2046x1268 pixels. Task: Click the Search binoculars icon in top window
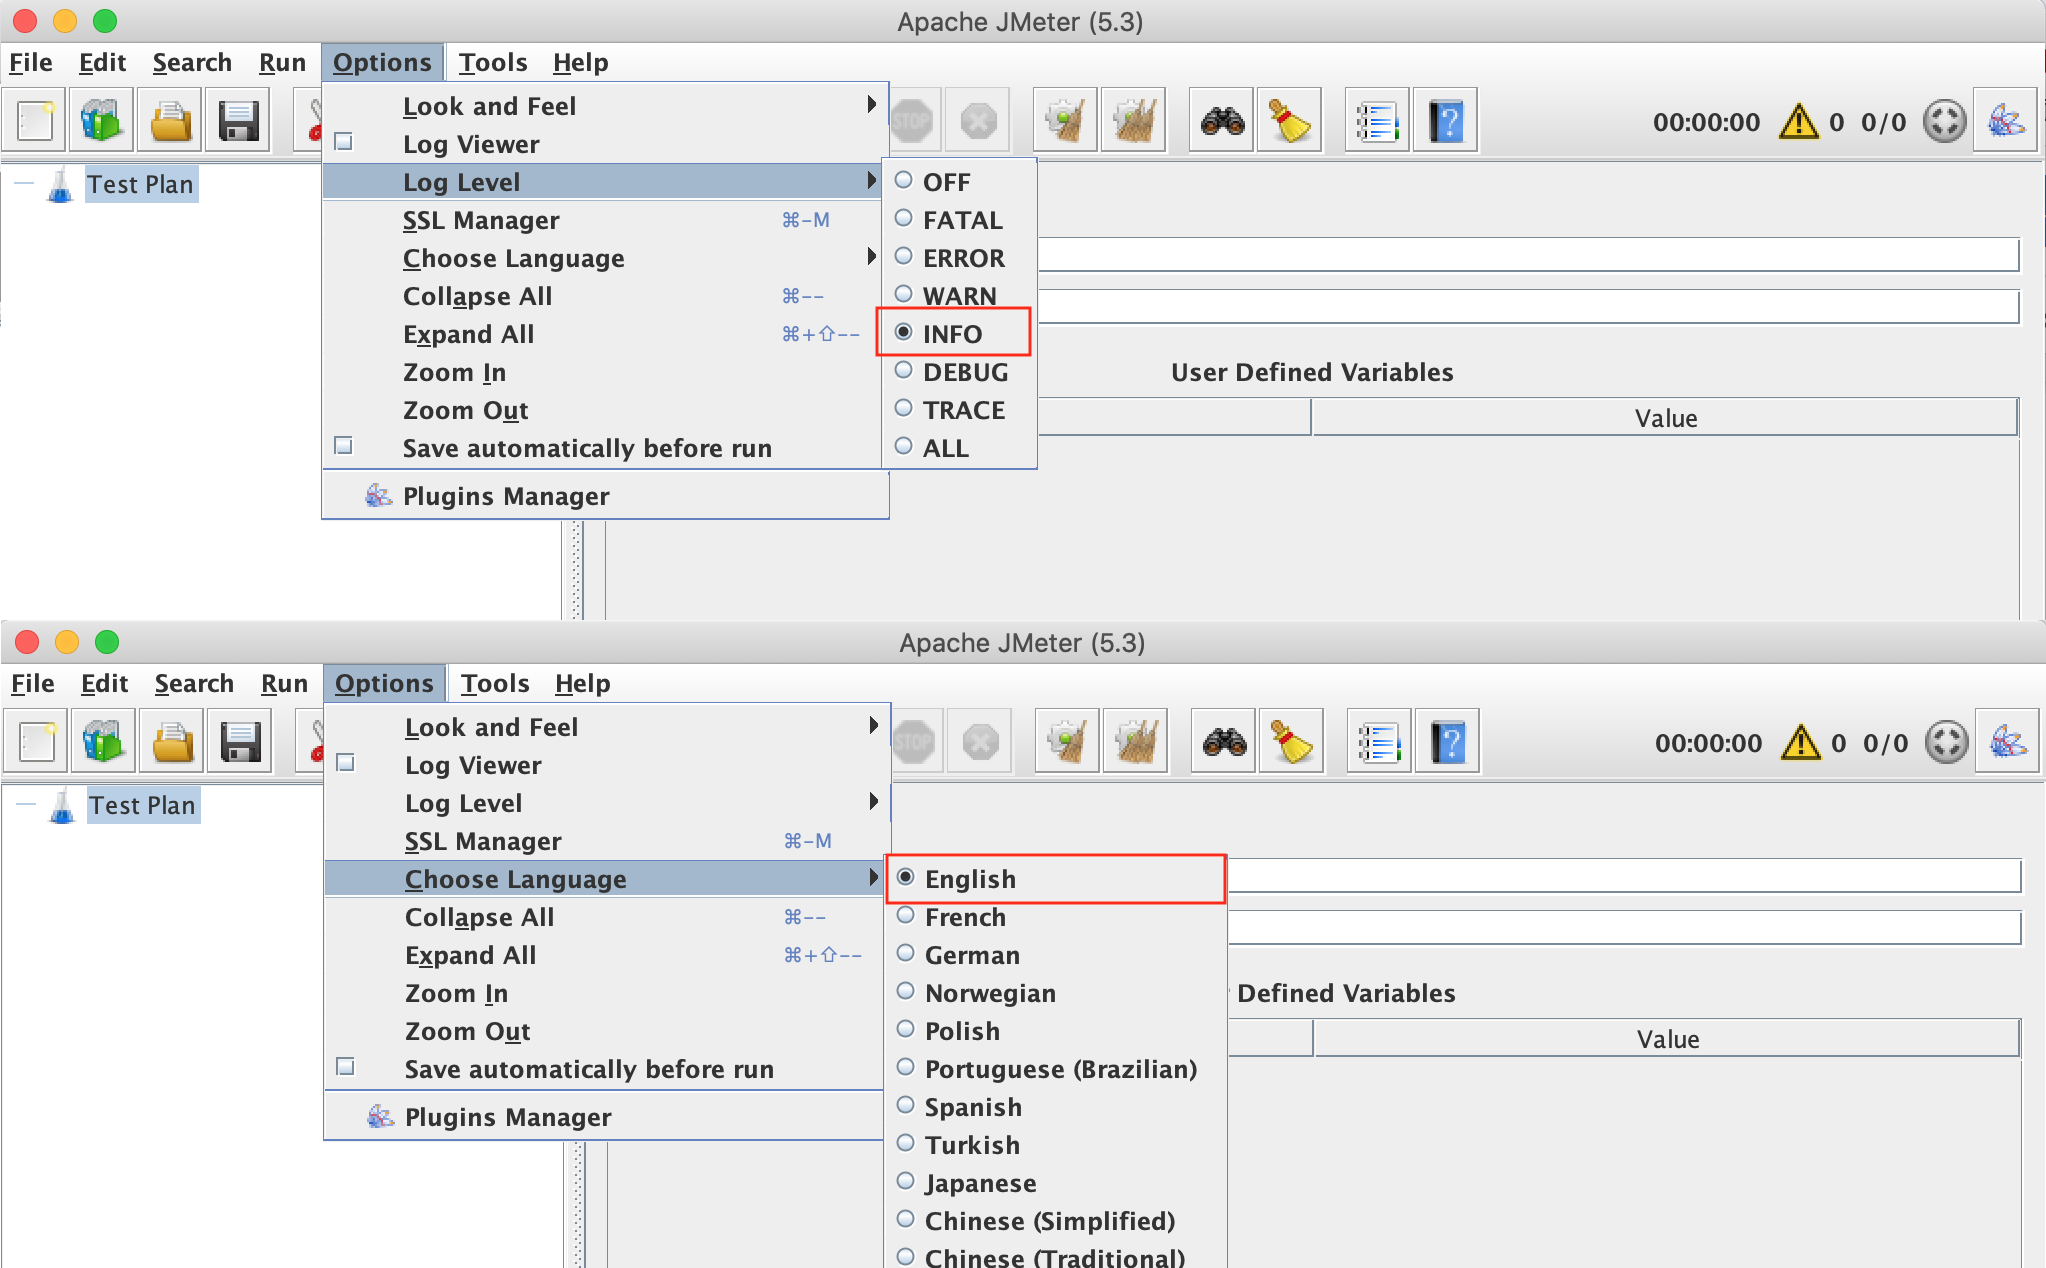click(x=1222, y=121)
